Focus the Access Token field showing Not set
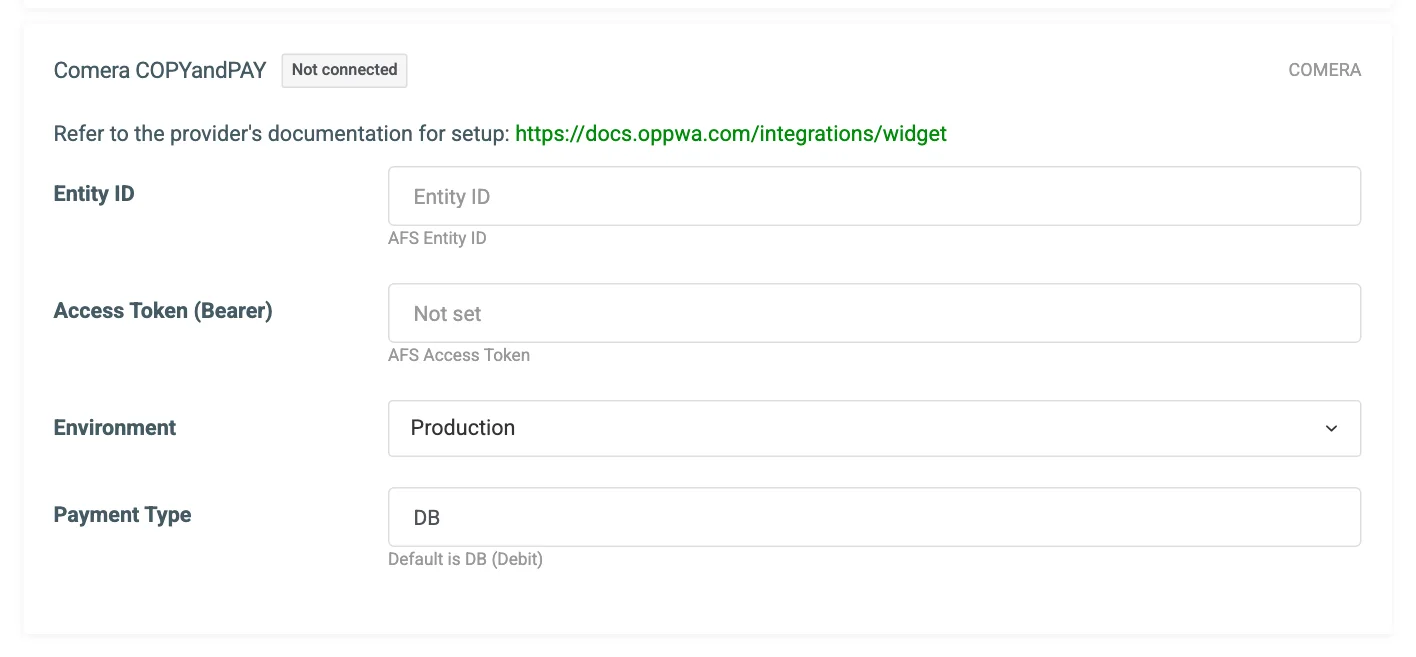Screen dimensions: 1416x657 (x=874, y=313)
